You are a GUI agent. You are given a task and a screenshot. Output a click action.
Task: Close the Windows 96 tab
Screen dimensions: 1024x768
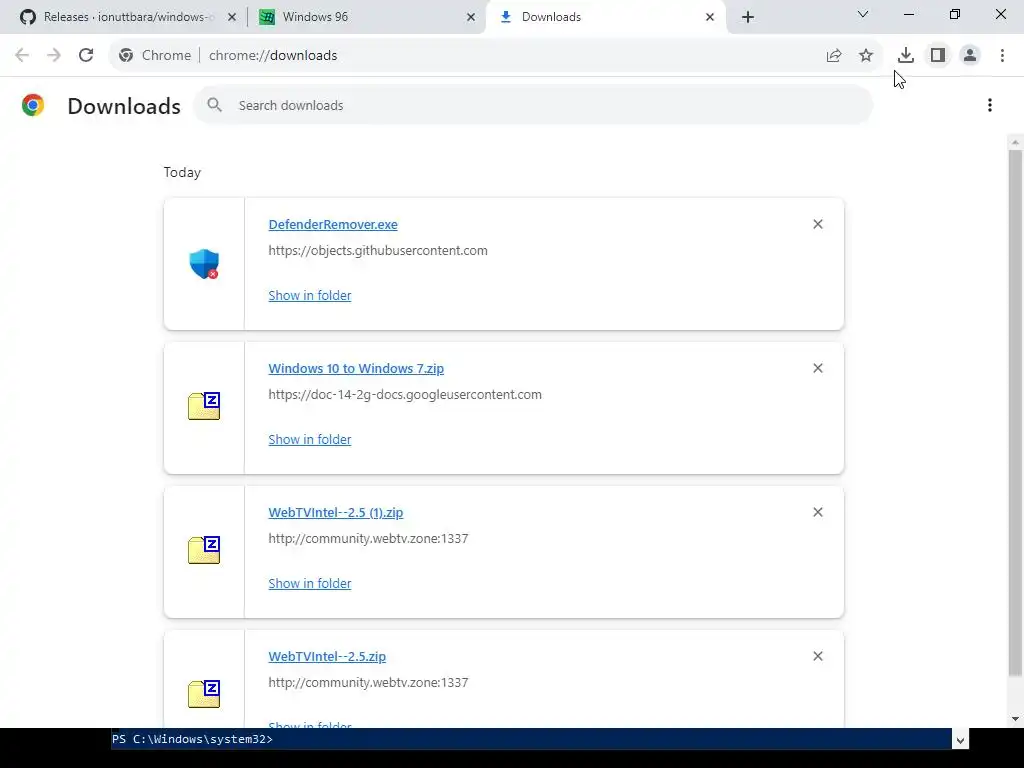click(471, 17)
